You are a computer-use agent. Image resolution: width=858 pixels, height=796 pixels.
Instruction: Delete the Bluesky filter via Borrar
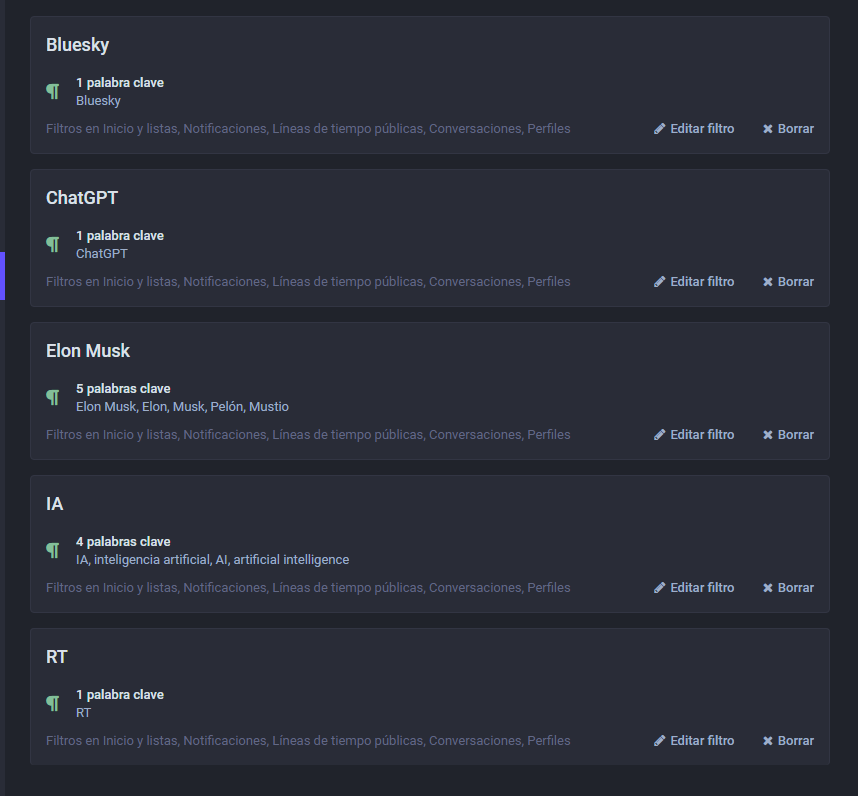788,129
